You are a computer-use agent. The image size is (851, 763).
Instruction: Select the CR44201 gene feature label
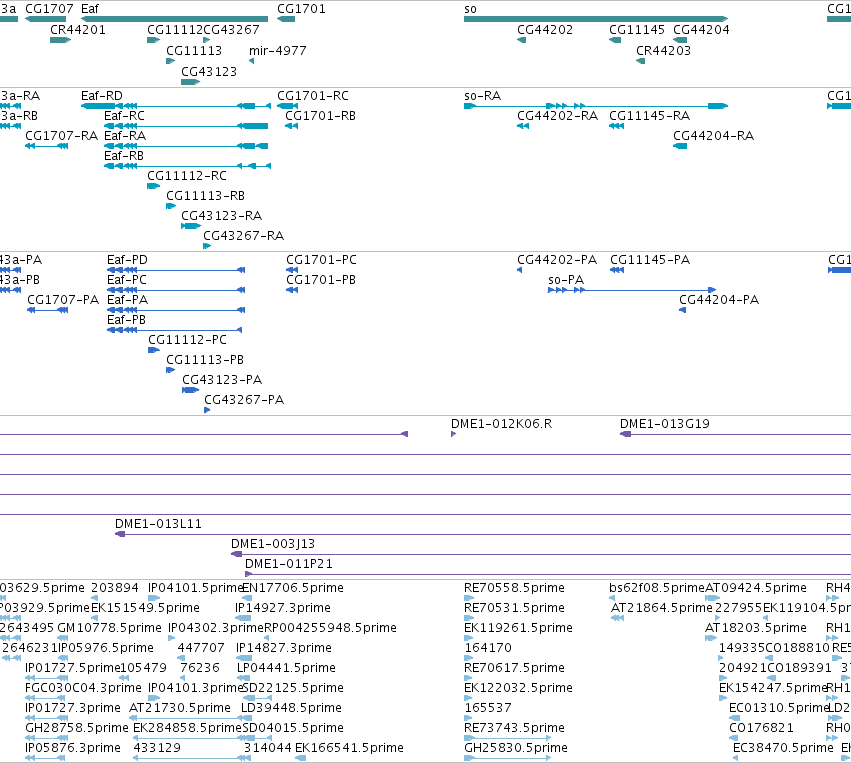(78, 30)
